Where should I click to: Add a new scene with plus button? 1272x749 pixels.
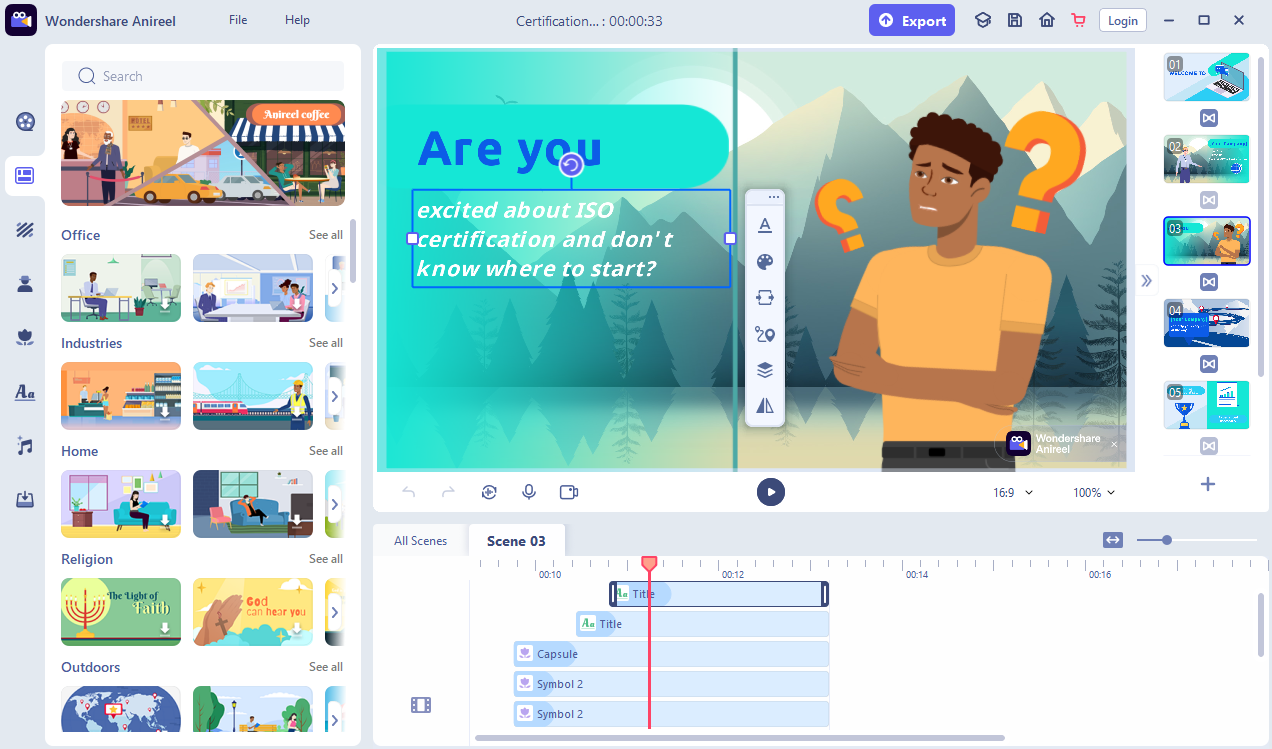pyautogui.click(x=1208, y=484)
